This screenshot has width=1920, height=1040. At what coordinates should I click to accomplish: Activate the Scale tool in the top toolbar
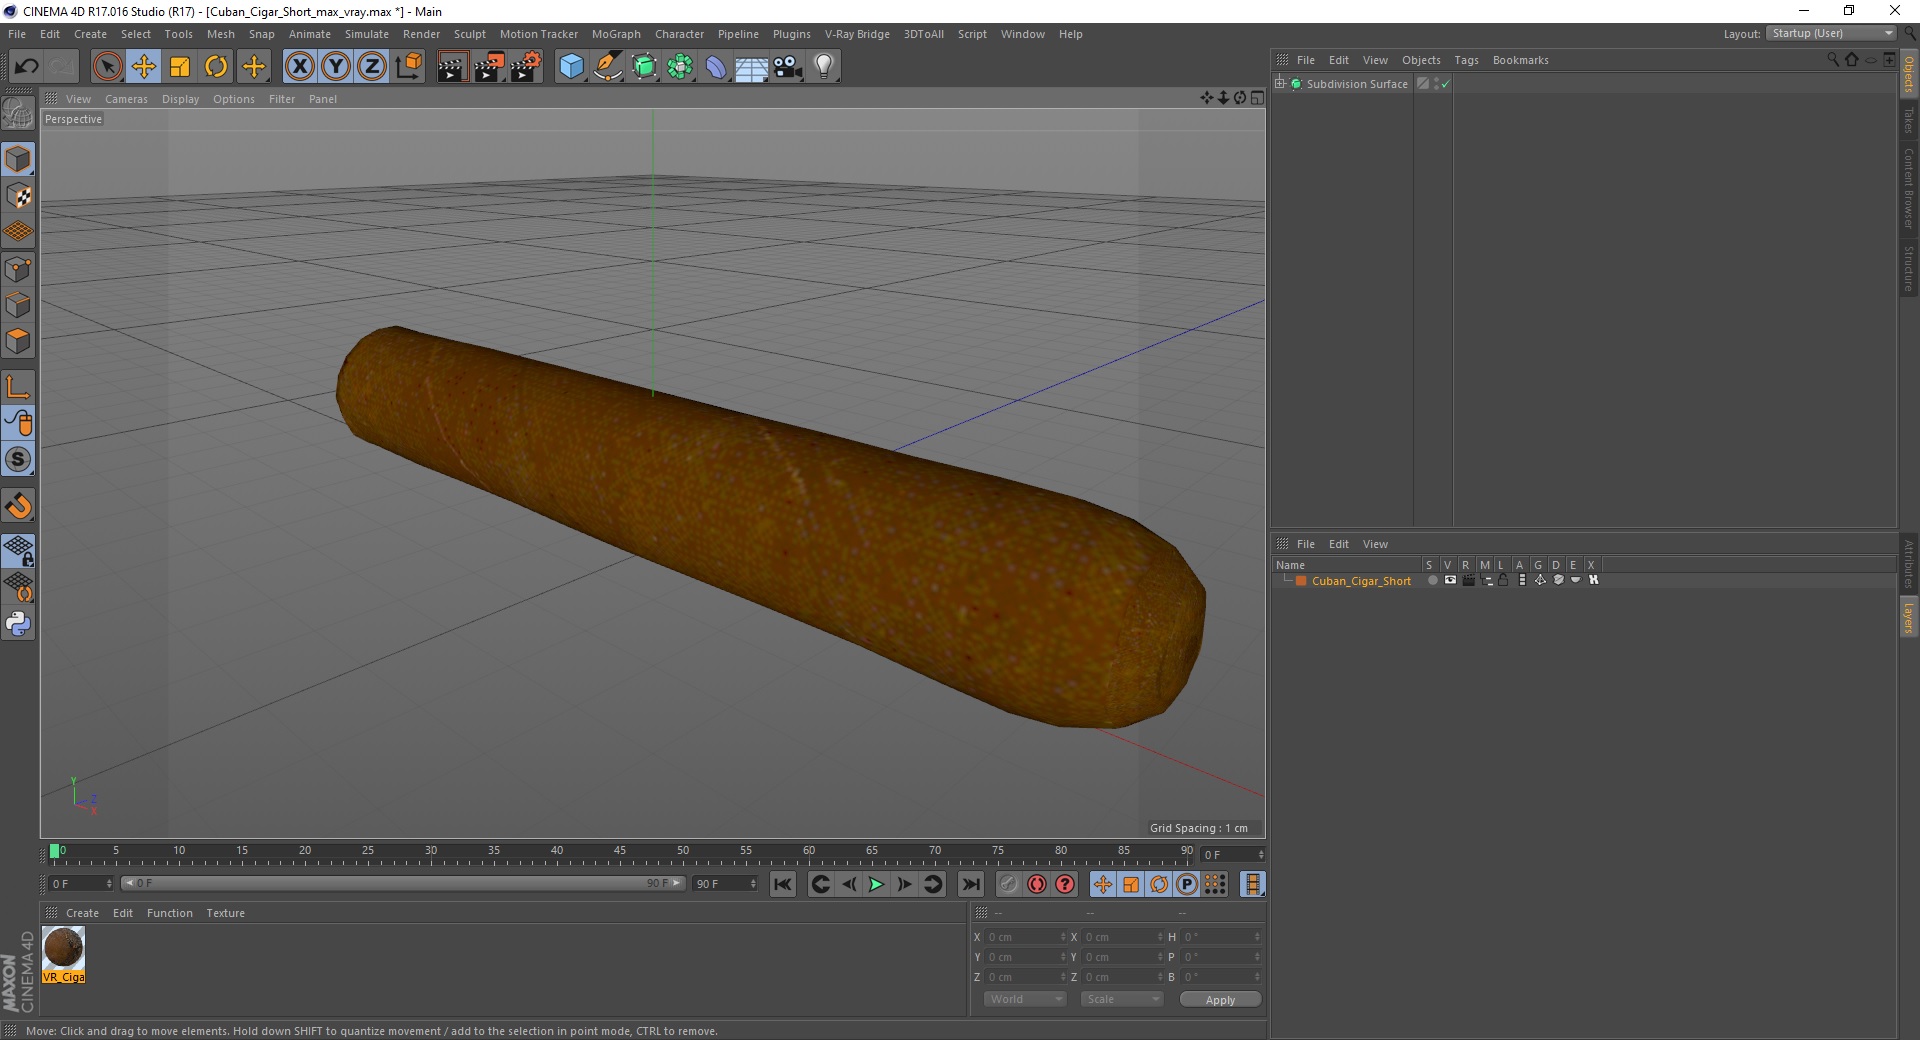tap(180, 67)
